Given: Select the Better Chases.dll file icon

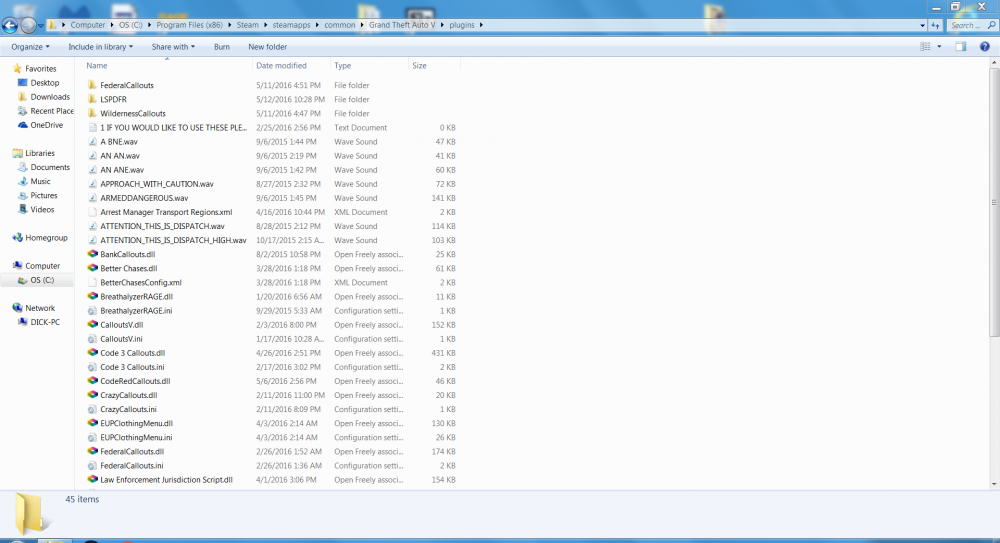Looking at the screenshot, I should pyautogui.click(x=92, y=268).
